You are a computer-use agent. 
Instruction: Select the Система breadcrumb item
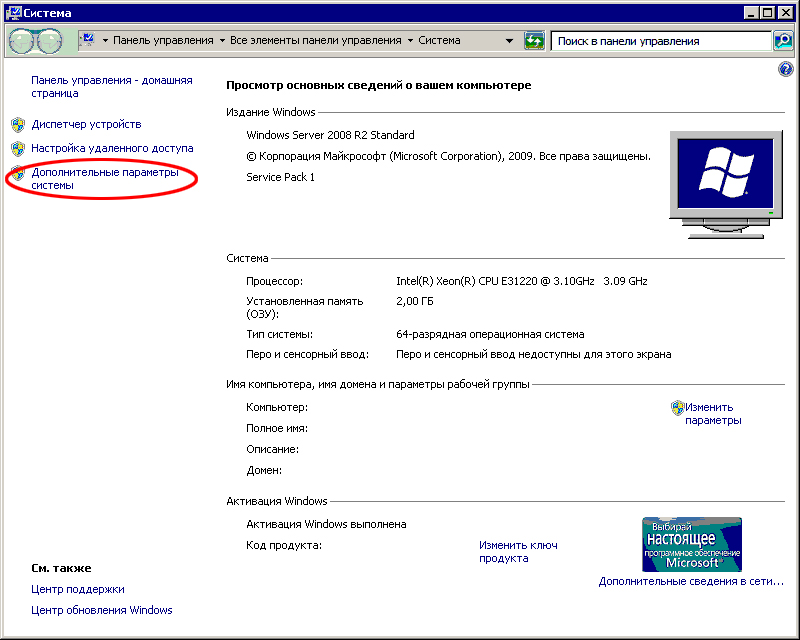tap(439, 40)
